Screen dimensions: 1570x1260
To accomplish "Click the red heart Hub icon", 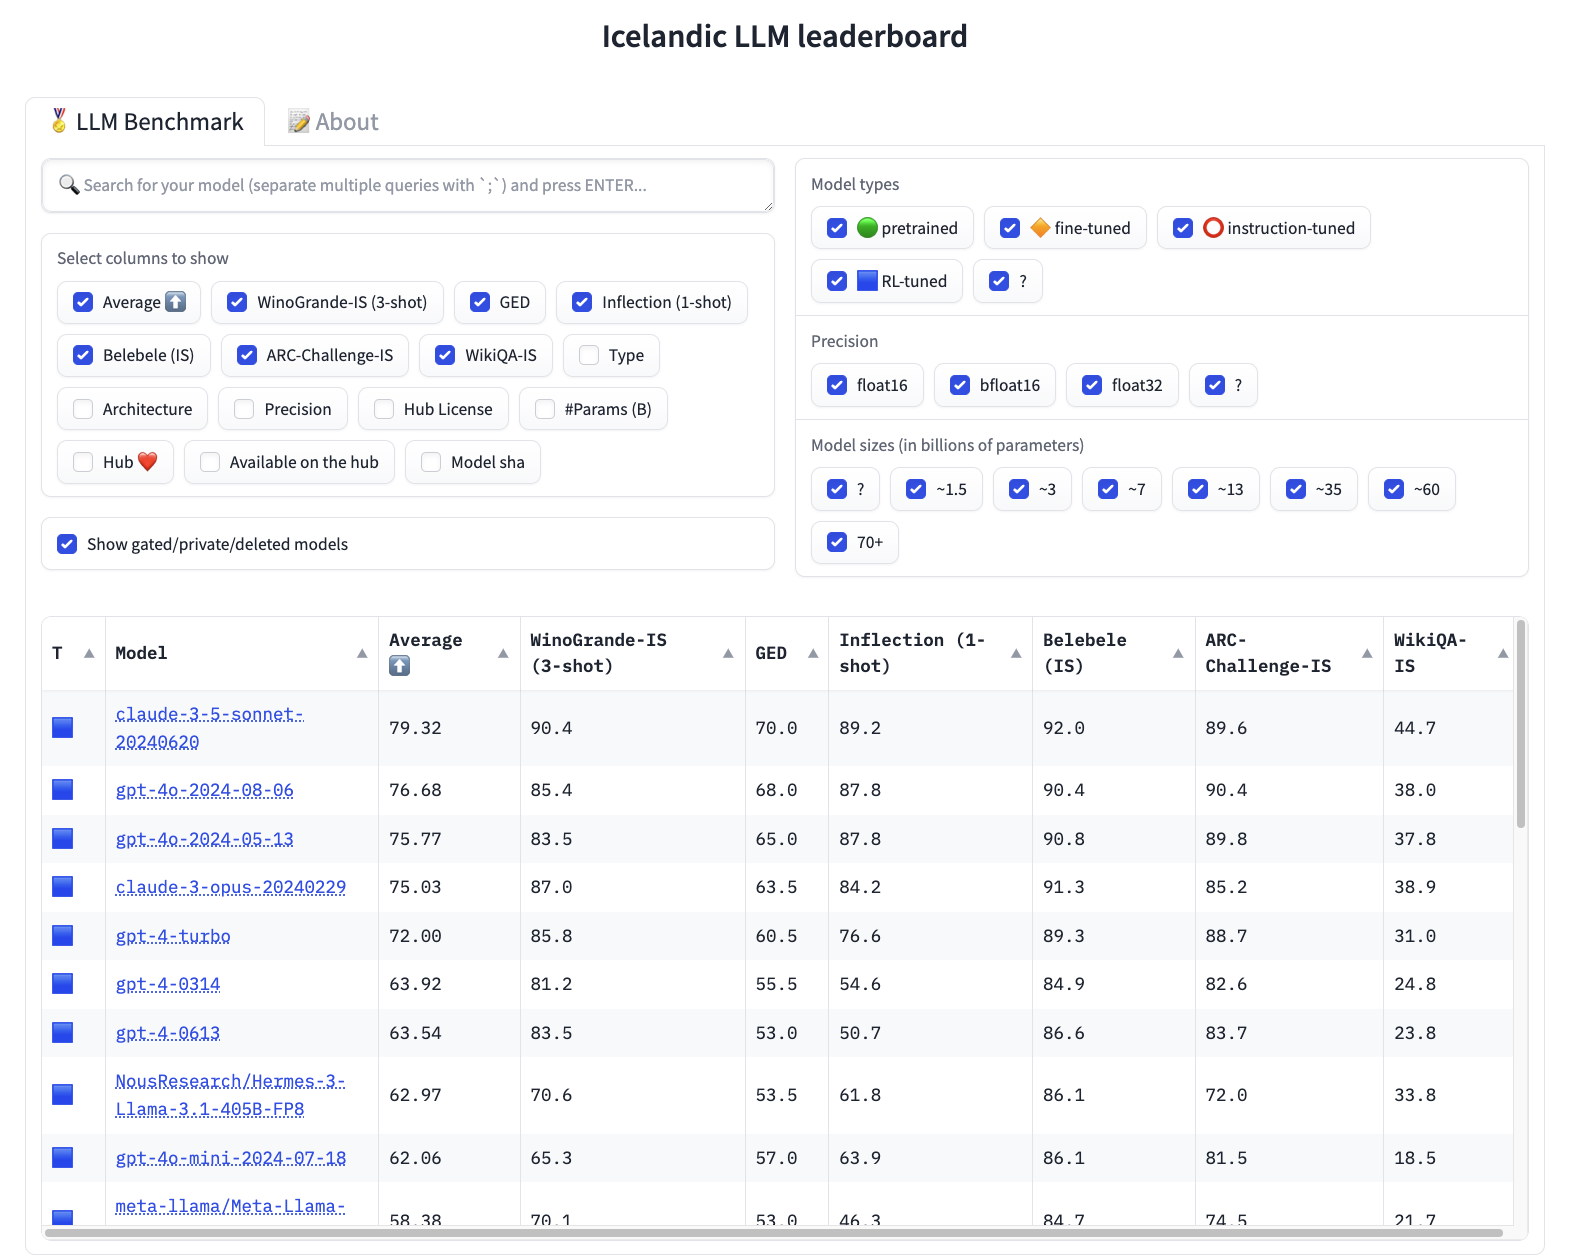I will pos(148,462).
